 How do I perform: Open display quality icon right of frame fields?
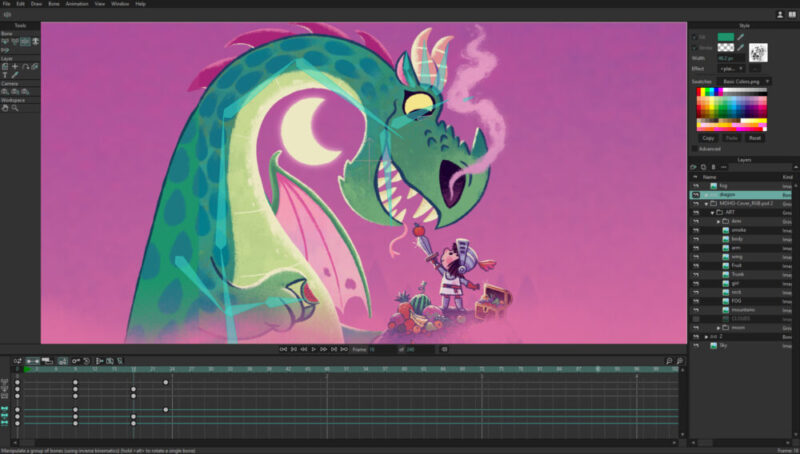pos(444,349)
